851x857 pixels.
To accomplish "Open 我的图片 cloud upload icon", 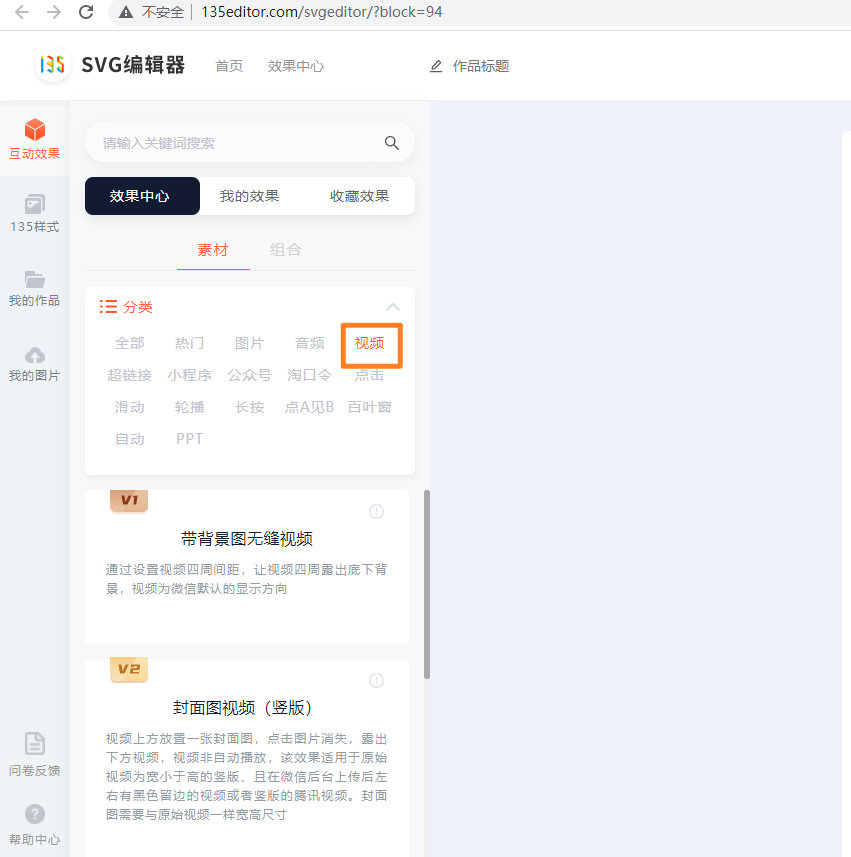I will (35, 355).
